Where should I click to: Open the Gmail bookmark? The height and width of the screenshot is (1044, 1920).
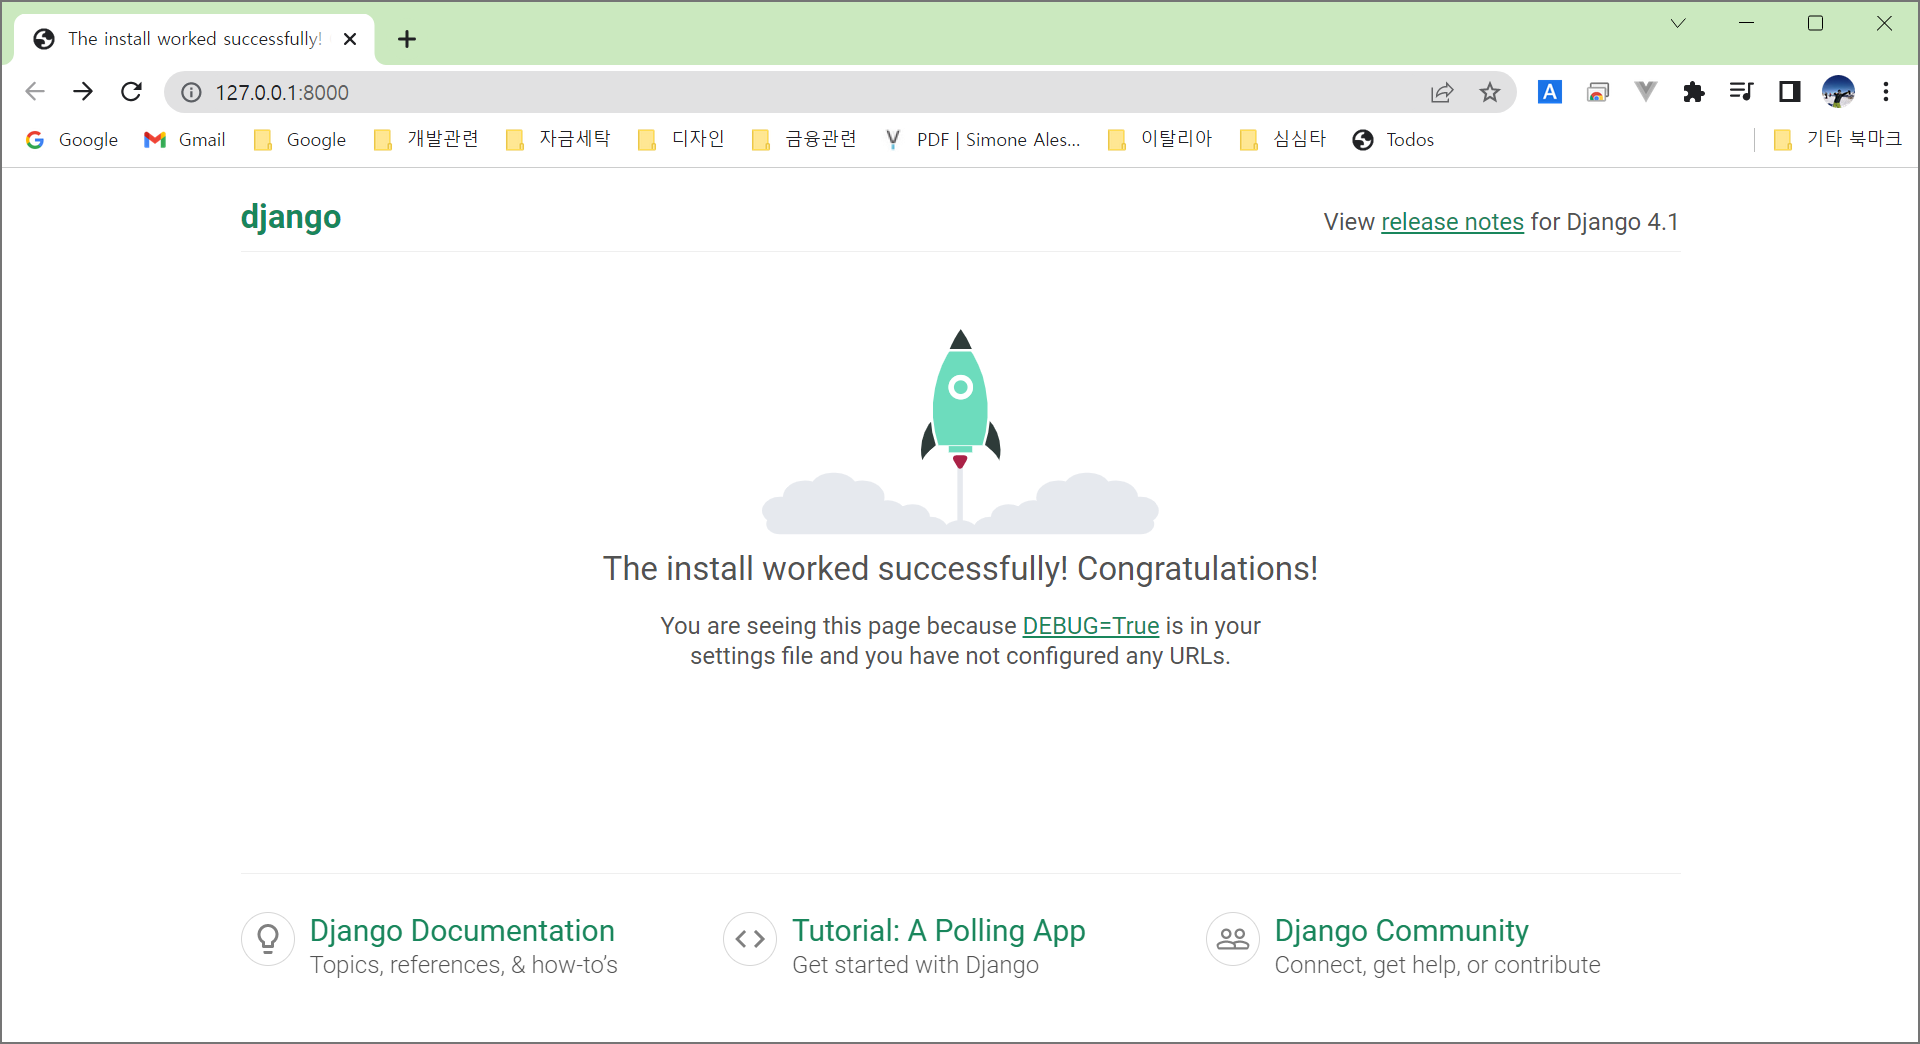[x=185, y=140]
